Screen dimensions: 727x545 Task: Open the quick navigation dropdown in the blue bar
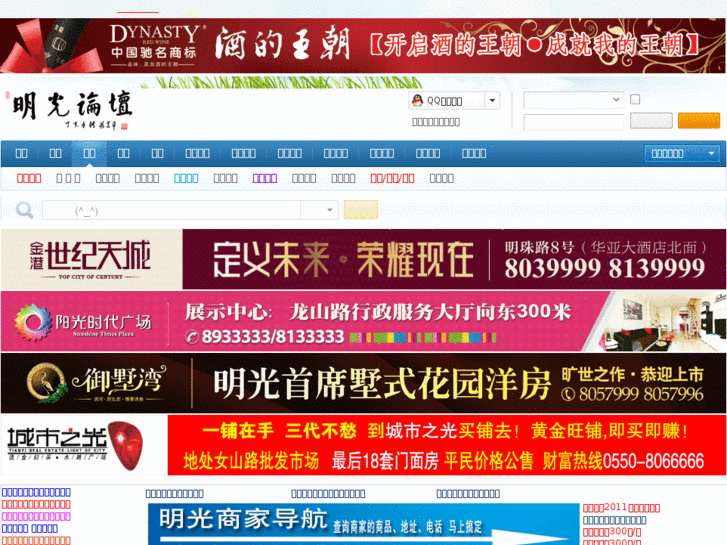[x=682, y=154]
